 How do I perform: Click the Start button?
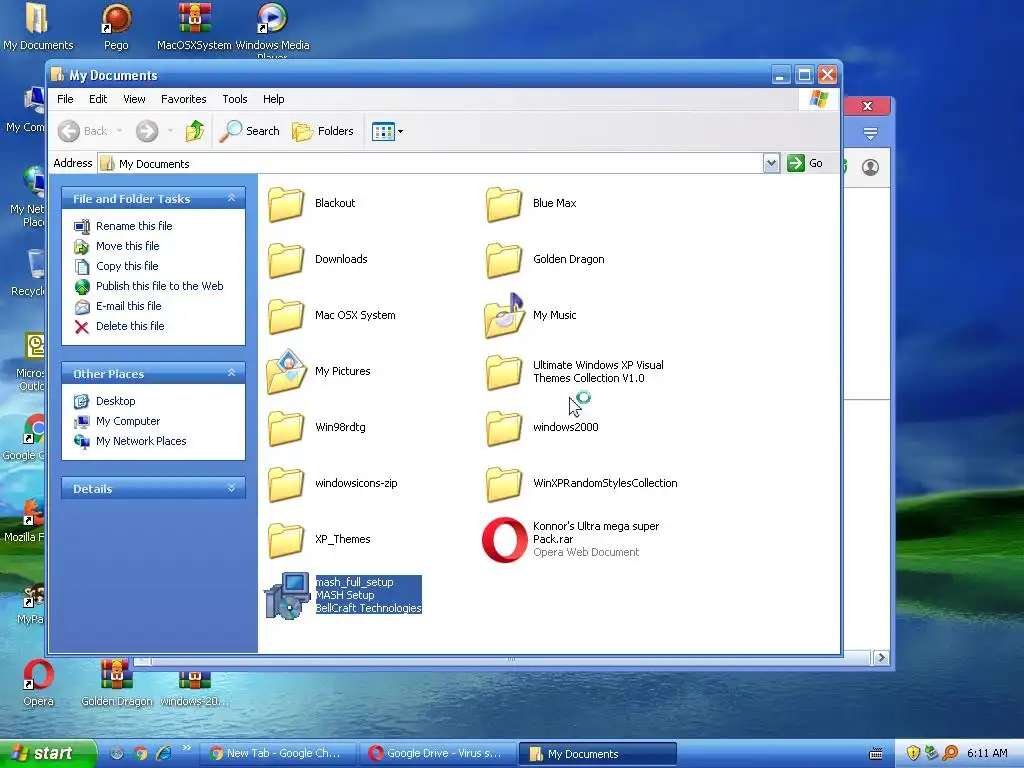(x=47, y=753)
